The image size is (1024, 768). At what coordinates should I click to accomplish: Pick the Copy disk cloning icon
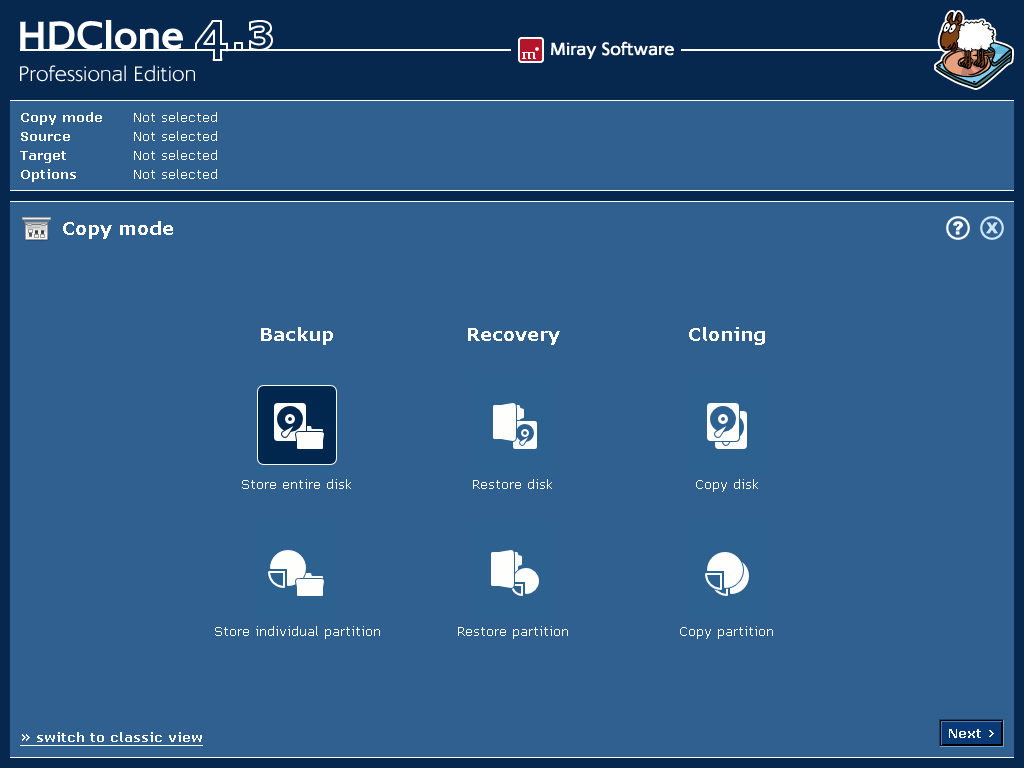(x=727, y=425)
